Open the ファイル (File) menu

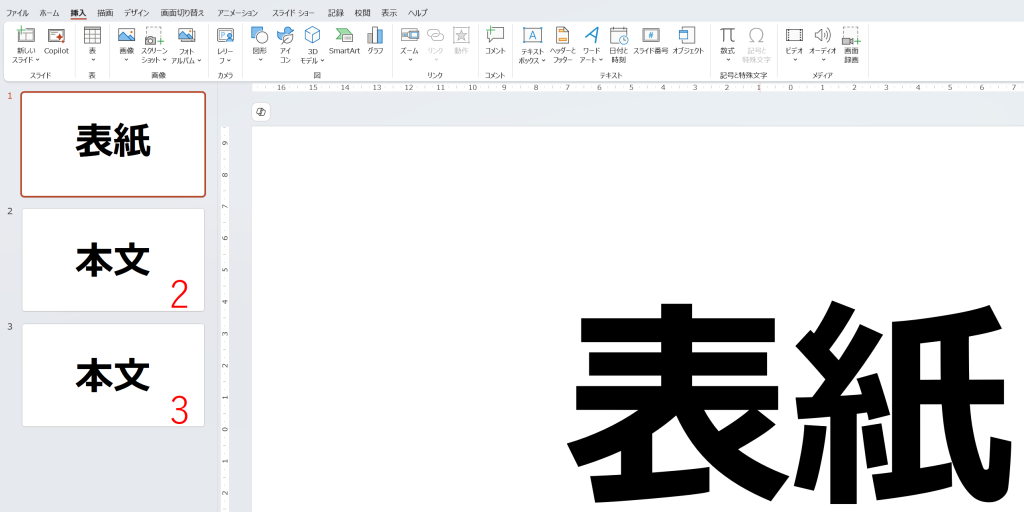[x=18, y=13]
